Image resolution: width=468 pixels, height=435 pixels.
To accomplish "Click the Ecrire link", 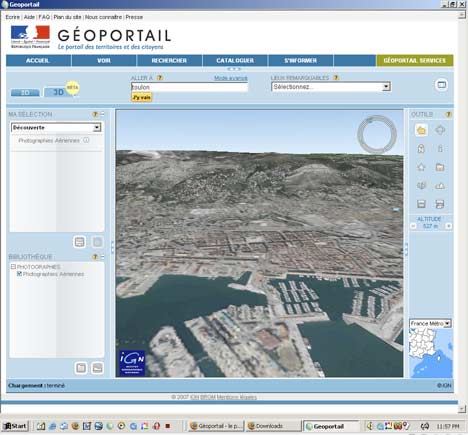I will point(12,17).
